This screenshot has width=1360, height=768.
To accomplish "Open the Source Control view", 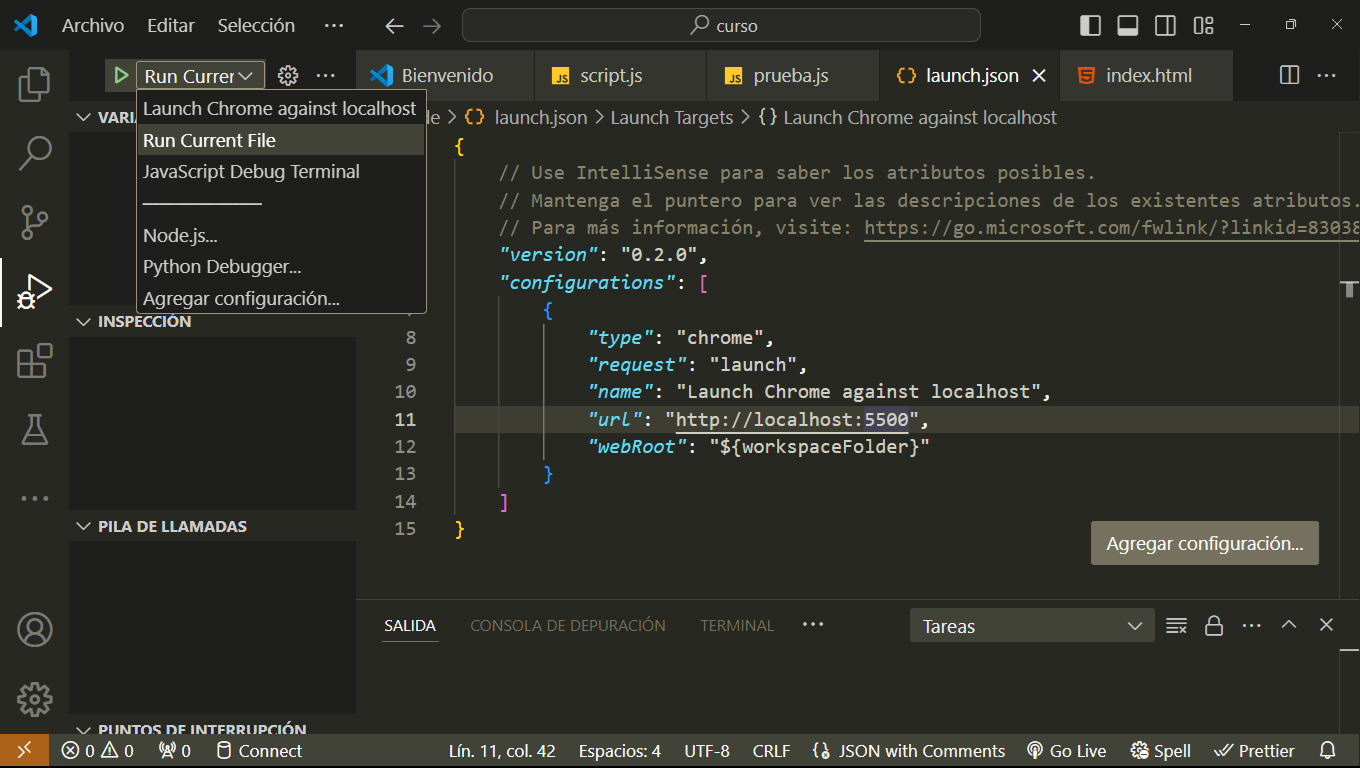I will point(35,221).
